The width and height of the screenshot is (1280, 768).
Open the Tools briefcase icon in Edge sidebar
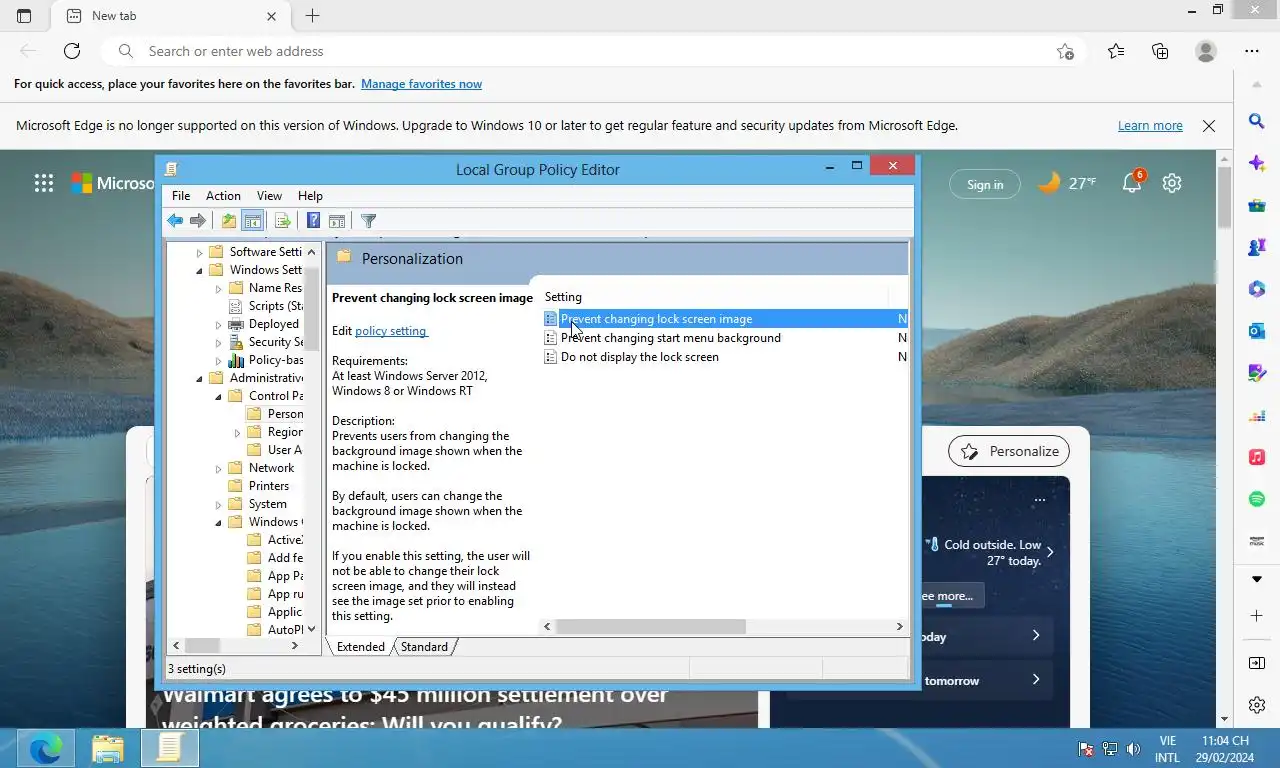1257,205
